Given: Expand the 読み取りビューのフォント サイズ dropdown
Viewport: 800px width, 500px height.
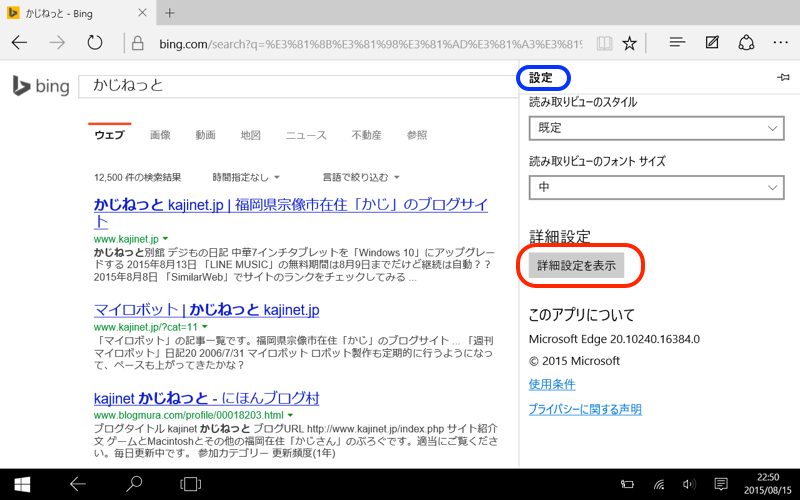Looking at the screenshot, I should [x=656, y=187].
